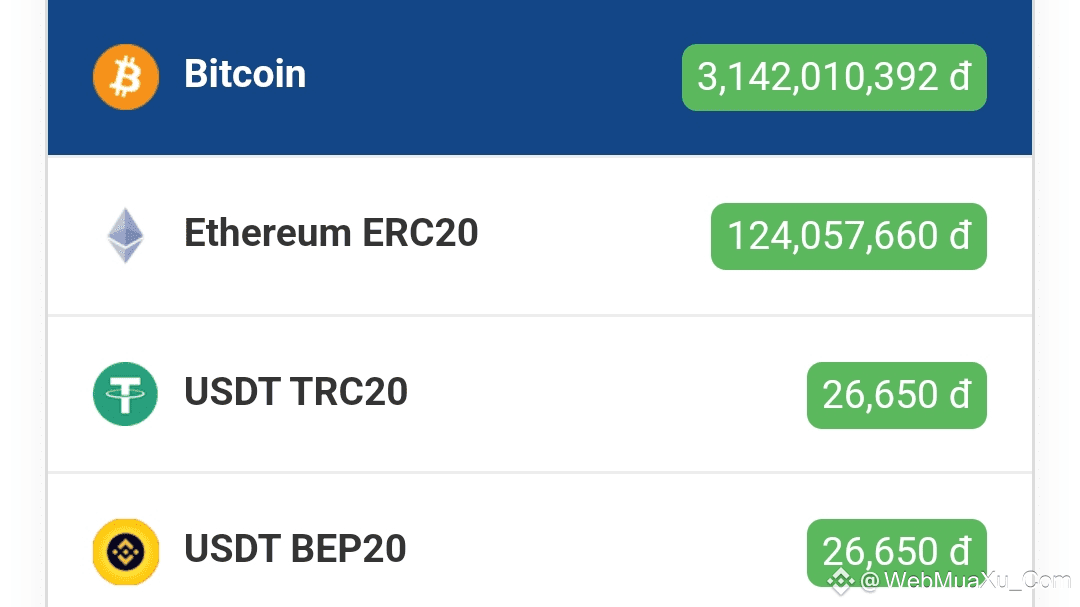Screen dimensions: 1080x607
Task: Click the green Tether icon for USDT TRC20
Action: [125, 394]
